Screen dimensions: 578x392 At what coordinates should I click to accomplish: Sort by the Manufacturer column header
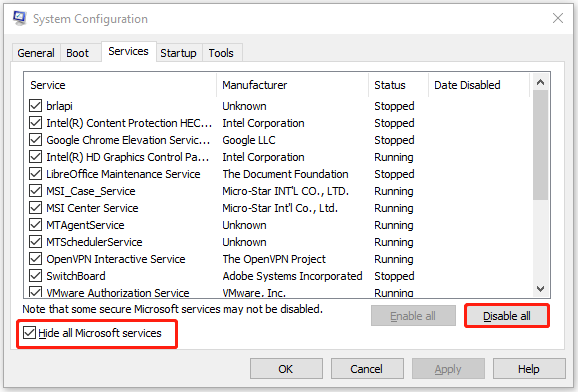point(293,85)
